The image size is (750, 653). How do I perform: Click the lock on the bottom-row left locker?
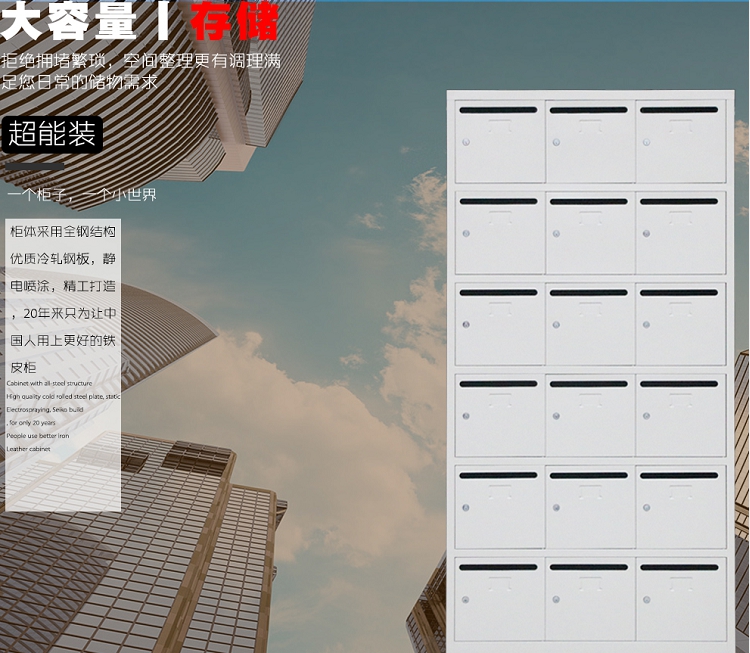(x=466, y=599)
